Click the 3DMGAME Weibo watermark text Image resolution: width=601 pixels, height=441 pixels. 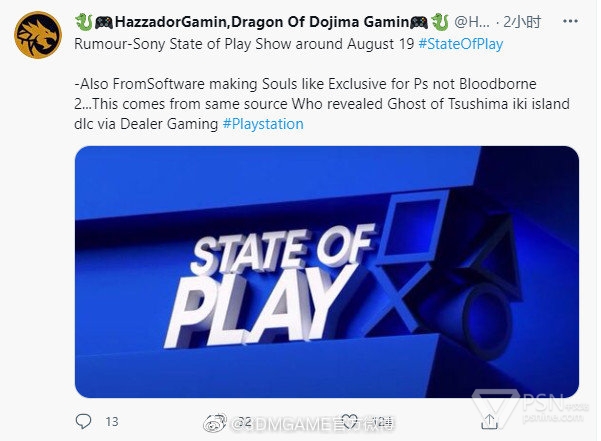point(300,424)
